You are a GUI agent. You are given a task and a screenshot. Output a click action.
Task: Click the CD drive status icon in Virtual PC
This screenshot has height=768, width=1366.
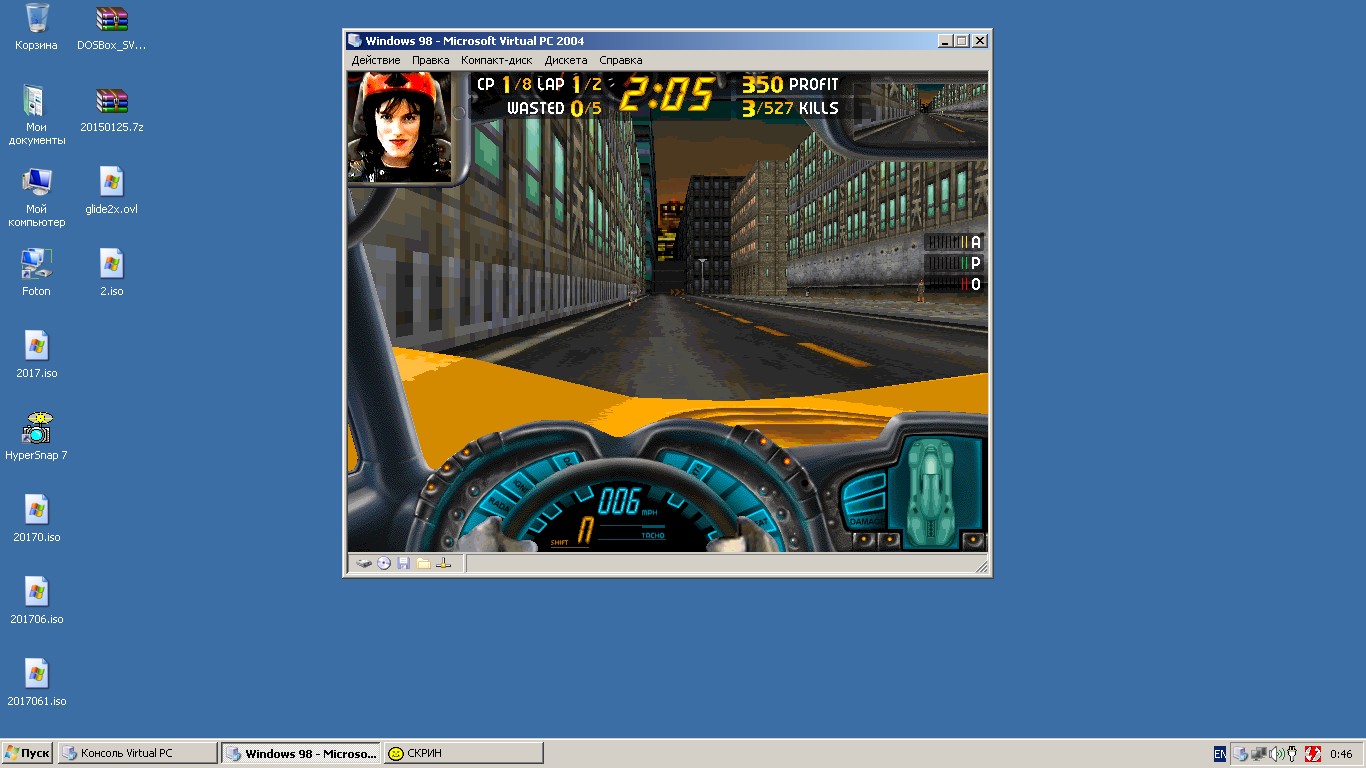(x=384, y=563)
